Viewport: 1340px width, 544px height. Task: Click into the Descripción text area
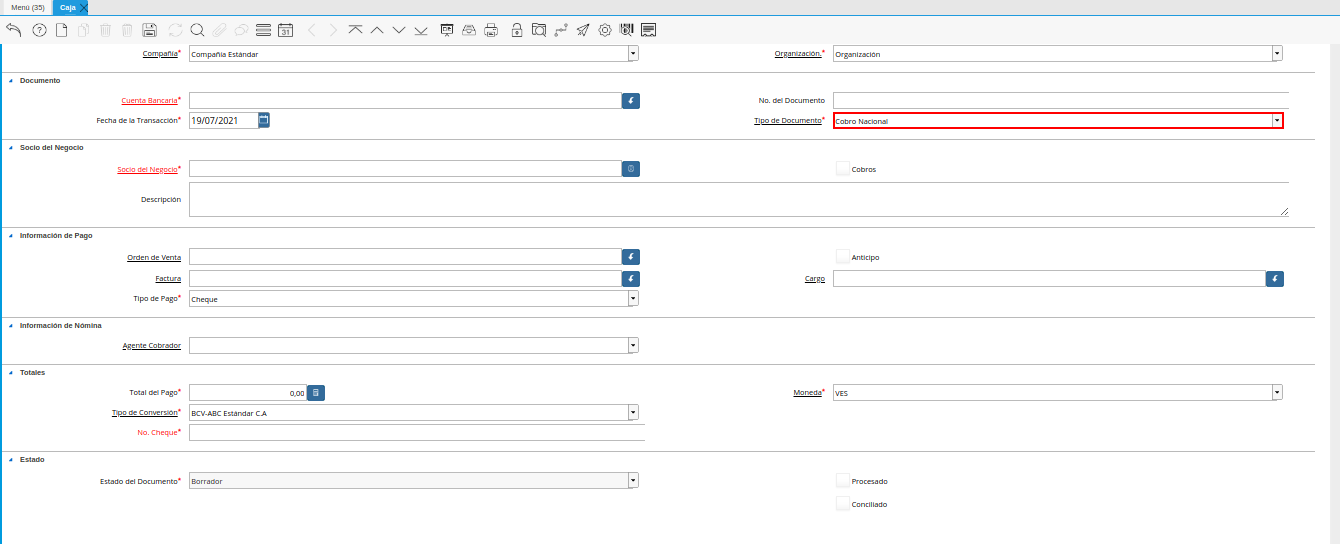pos(739,199)
